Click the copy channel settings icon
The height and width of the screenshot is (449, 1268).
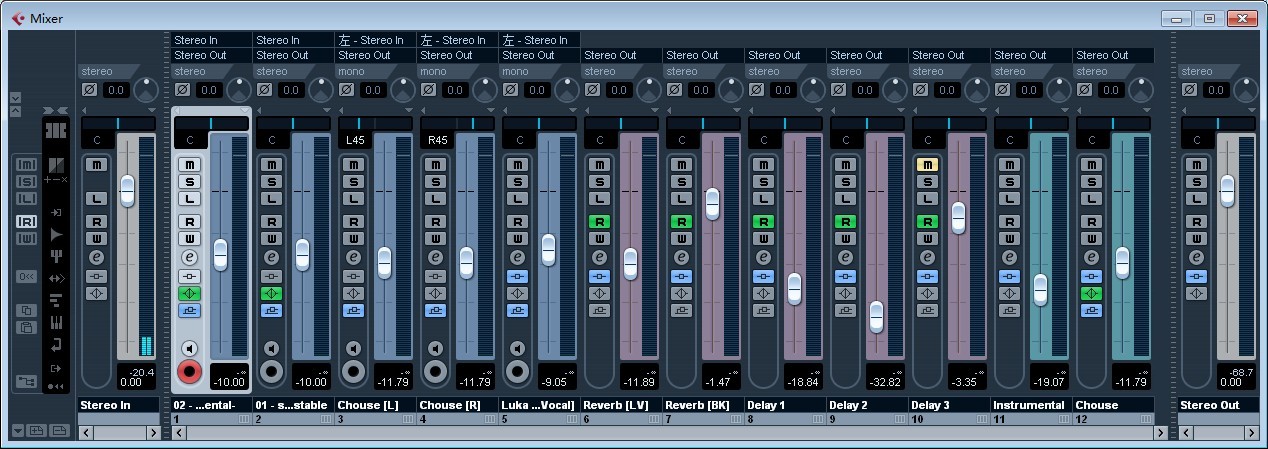pyautogui.click(x=27, y=311)
